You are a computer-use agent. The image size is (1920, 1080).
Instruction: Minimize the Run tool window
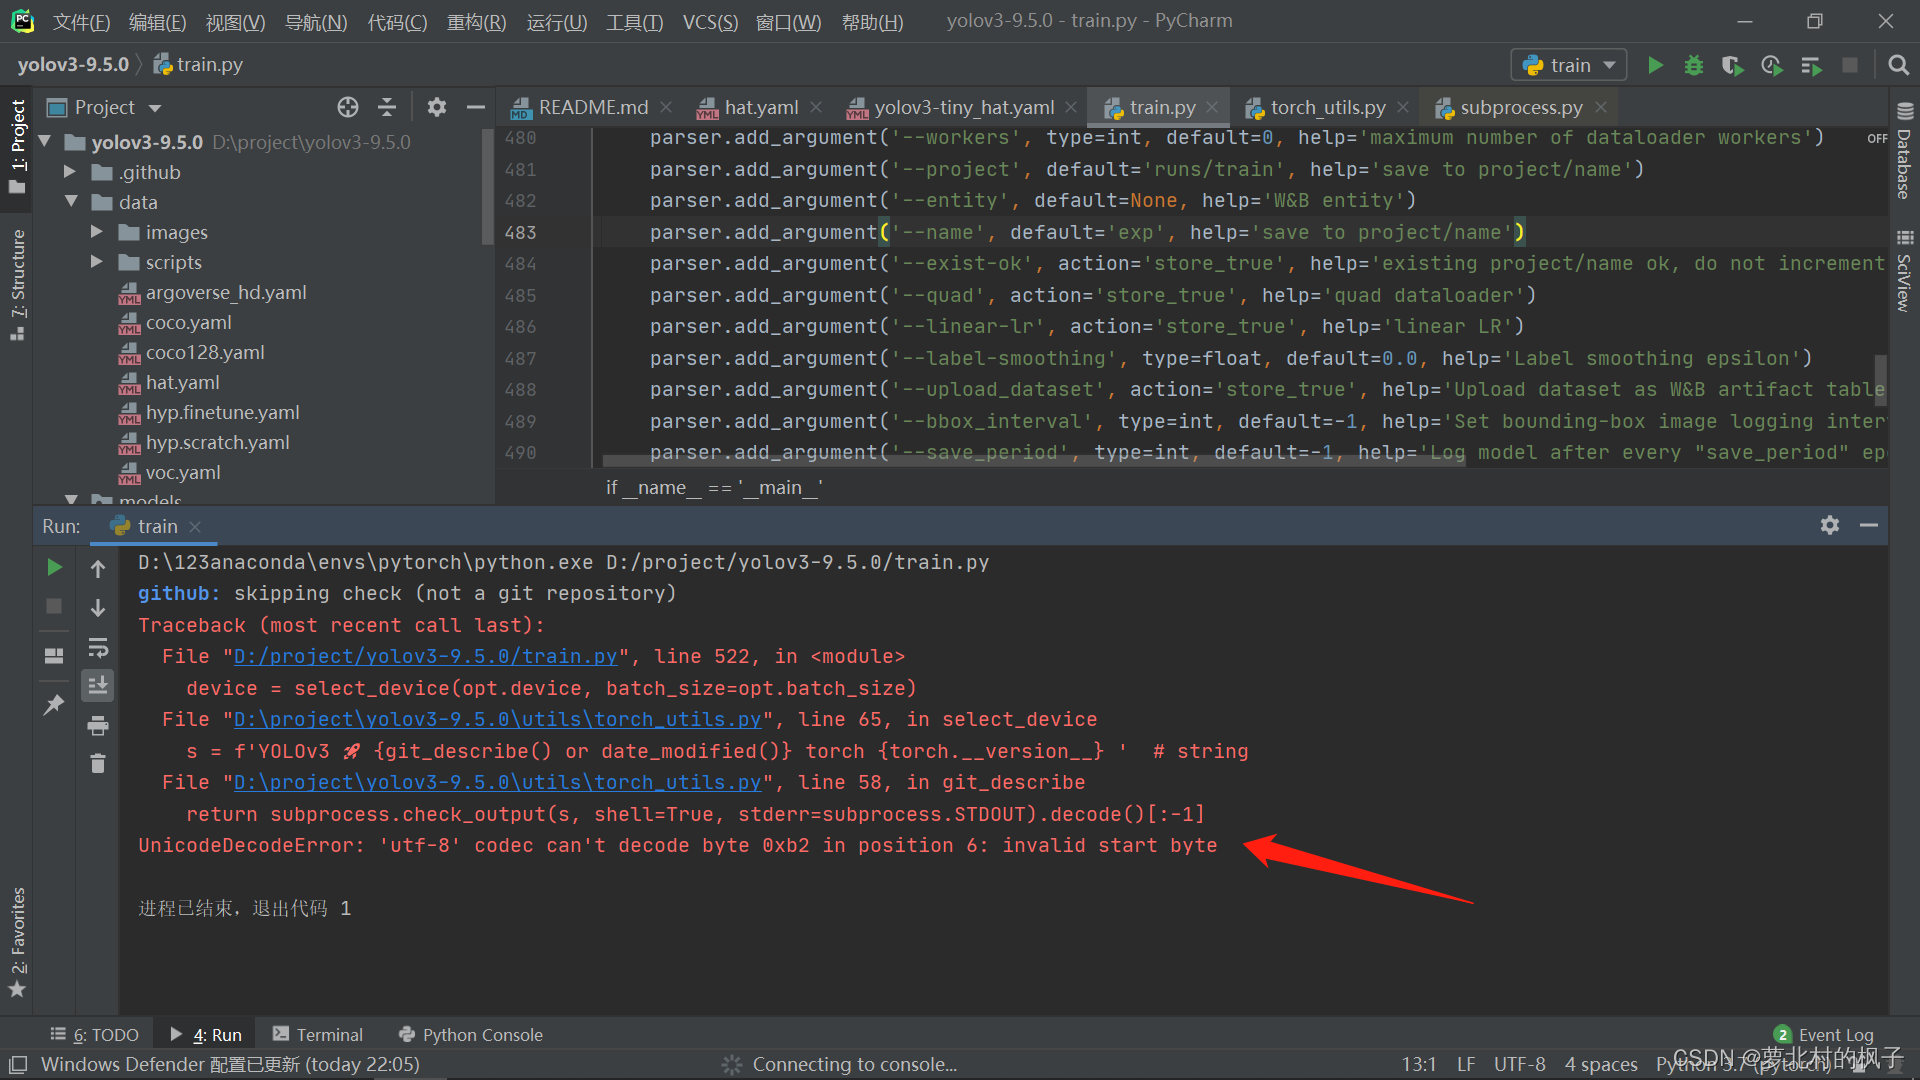click(x=1869, y=525)
